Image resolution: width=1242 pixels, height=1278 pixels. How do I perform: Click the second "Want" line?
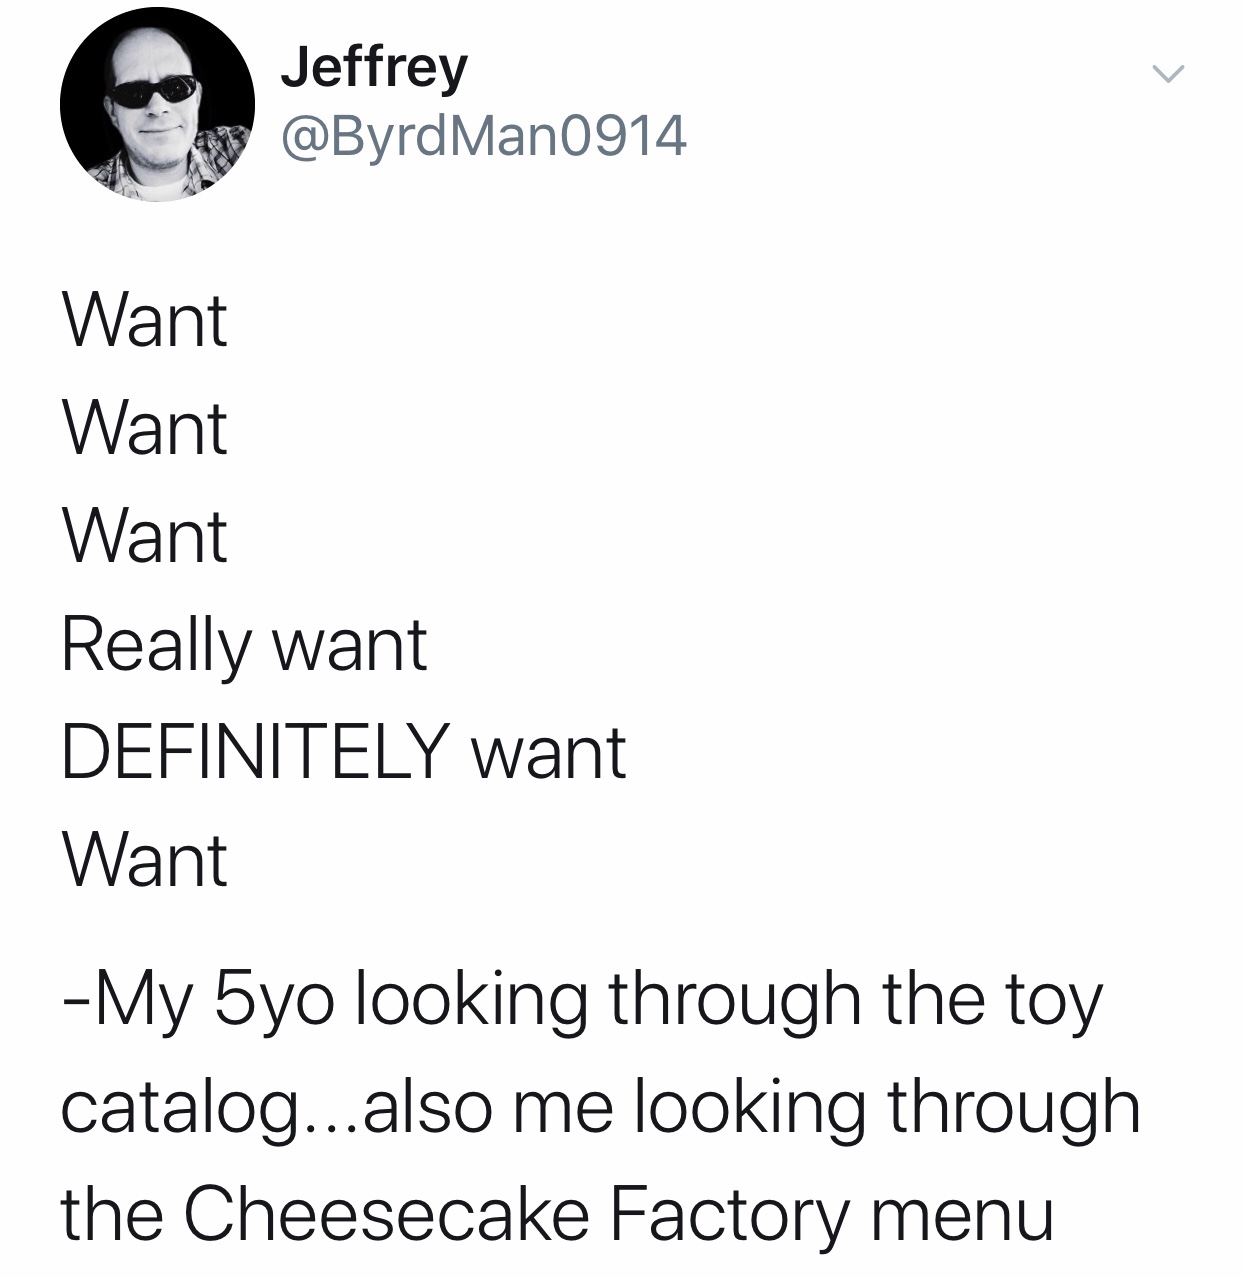coord(145,428)
